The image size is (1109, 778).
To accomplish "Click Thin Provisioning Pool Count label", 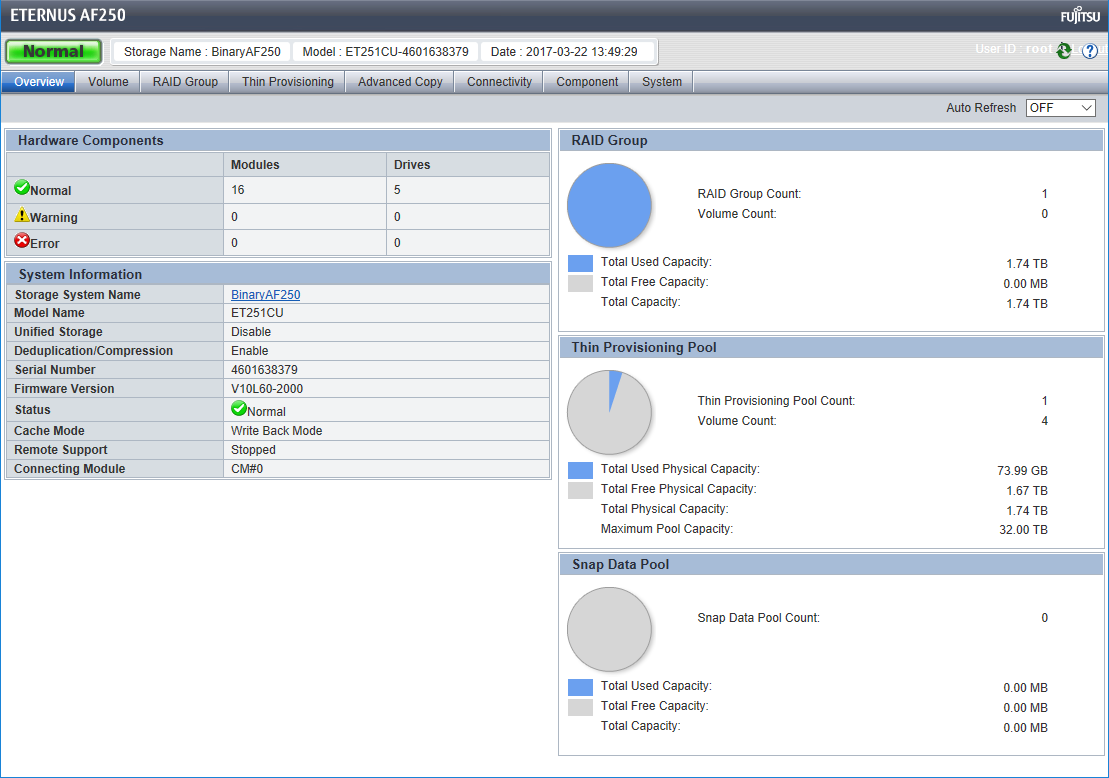I will click(776, 401).
